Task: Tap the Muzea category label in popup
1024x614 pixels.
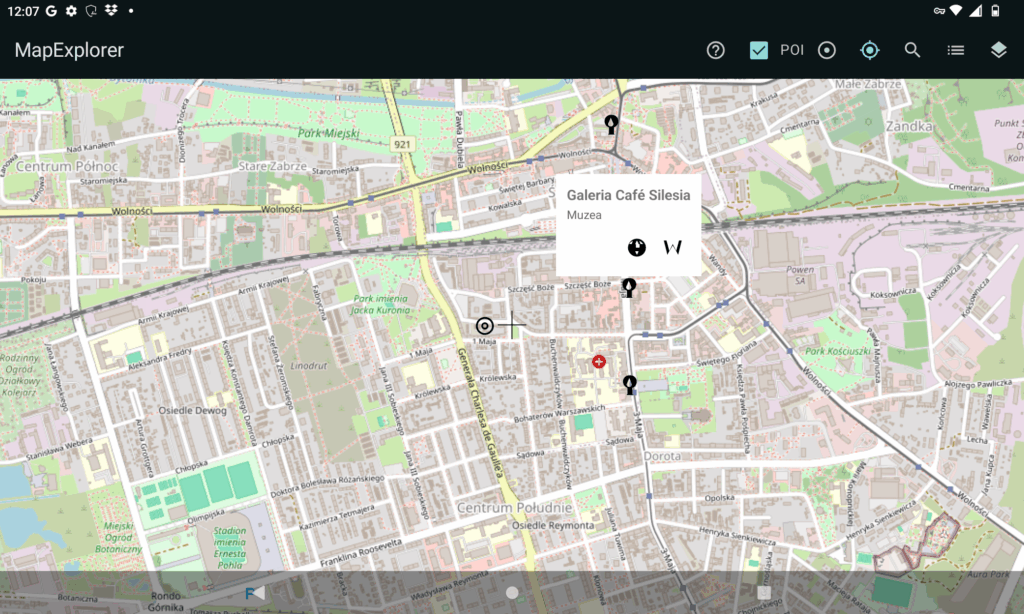Action: (x=584, y=215)
